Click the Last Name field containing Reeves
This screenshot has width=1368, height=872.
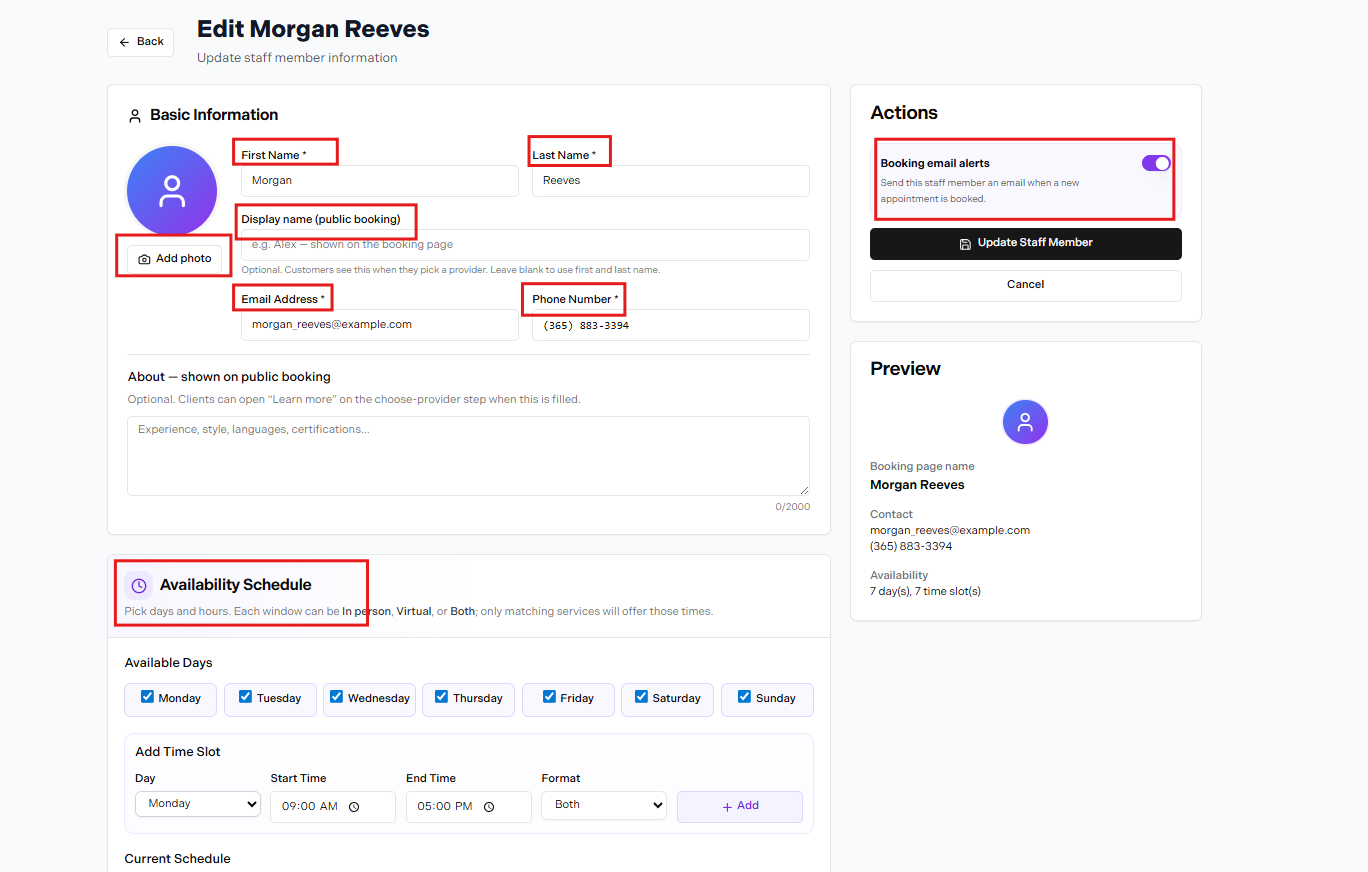[671, 181]
